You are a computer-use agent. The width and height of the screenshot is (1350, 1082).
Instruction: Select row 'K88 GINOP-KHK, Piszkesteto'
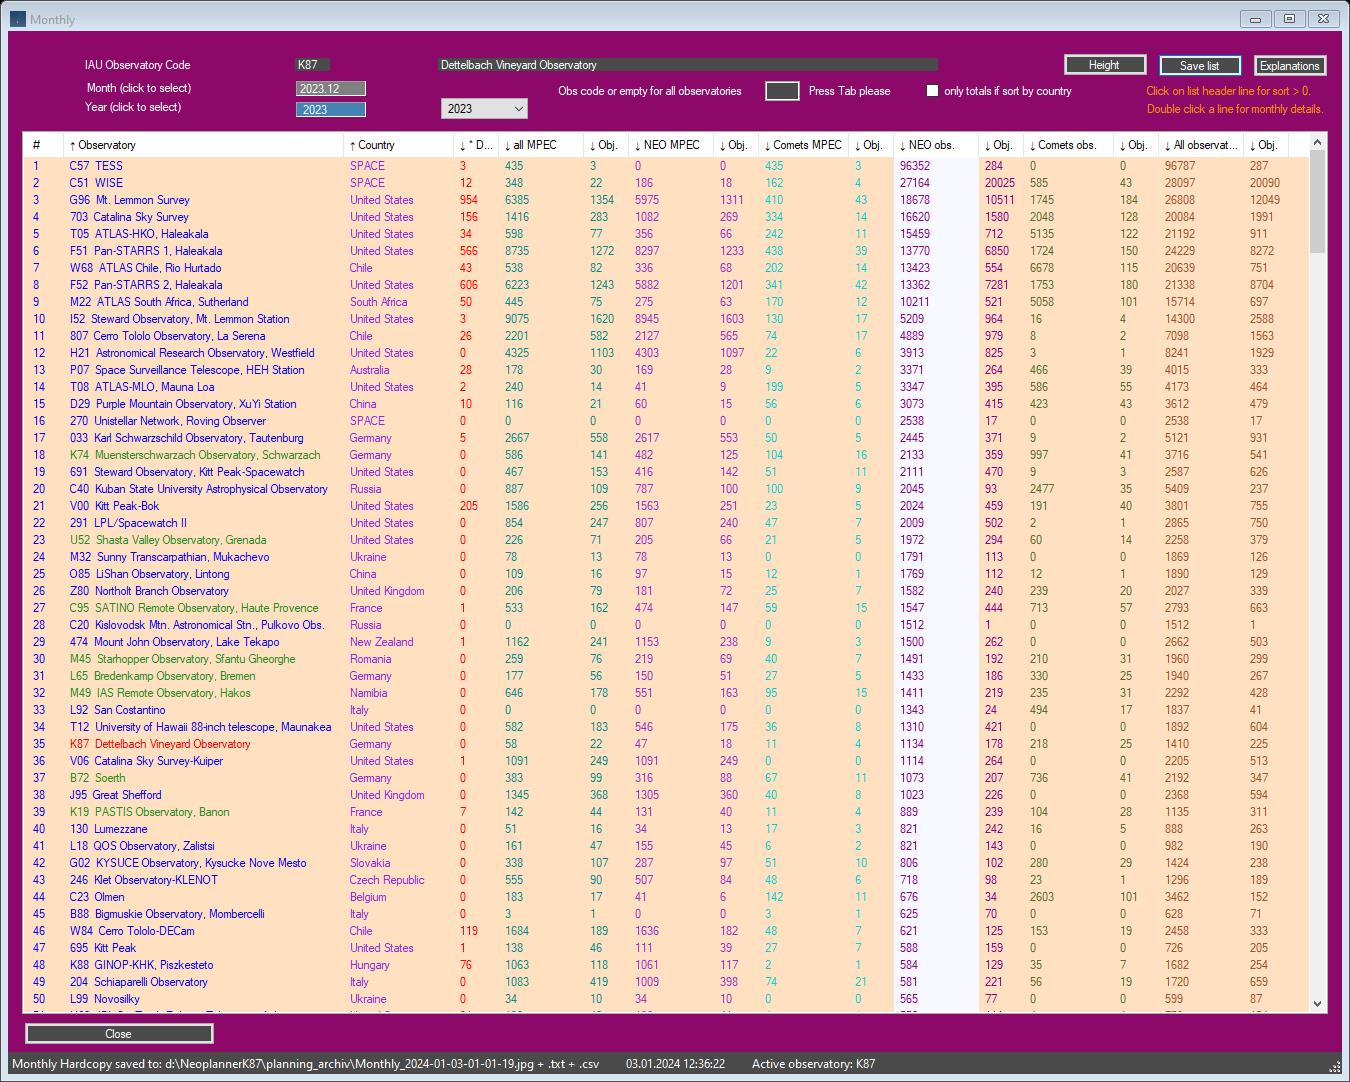[665, 965]
